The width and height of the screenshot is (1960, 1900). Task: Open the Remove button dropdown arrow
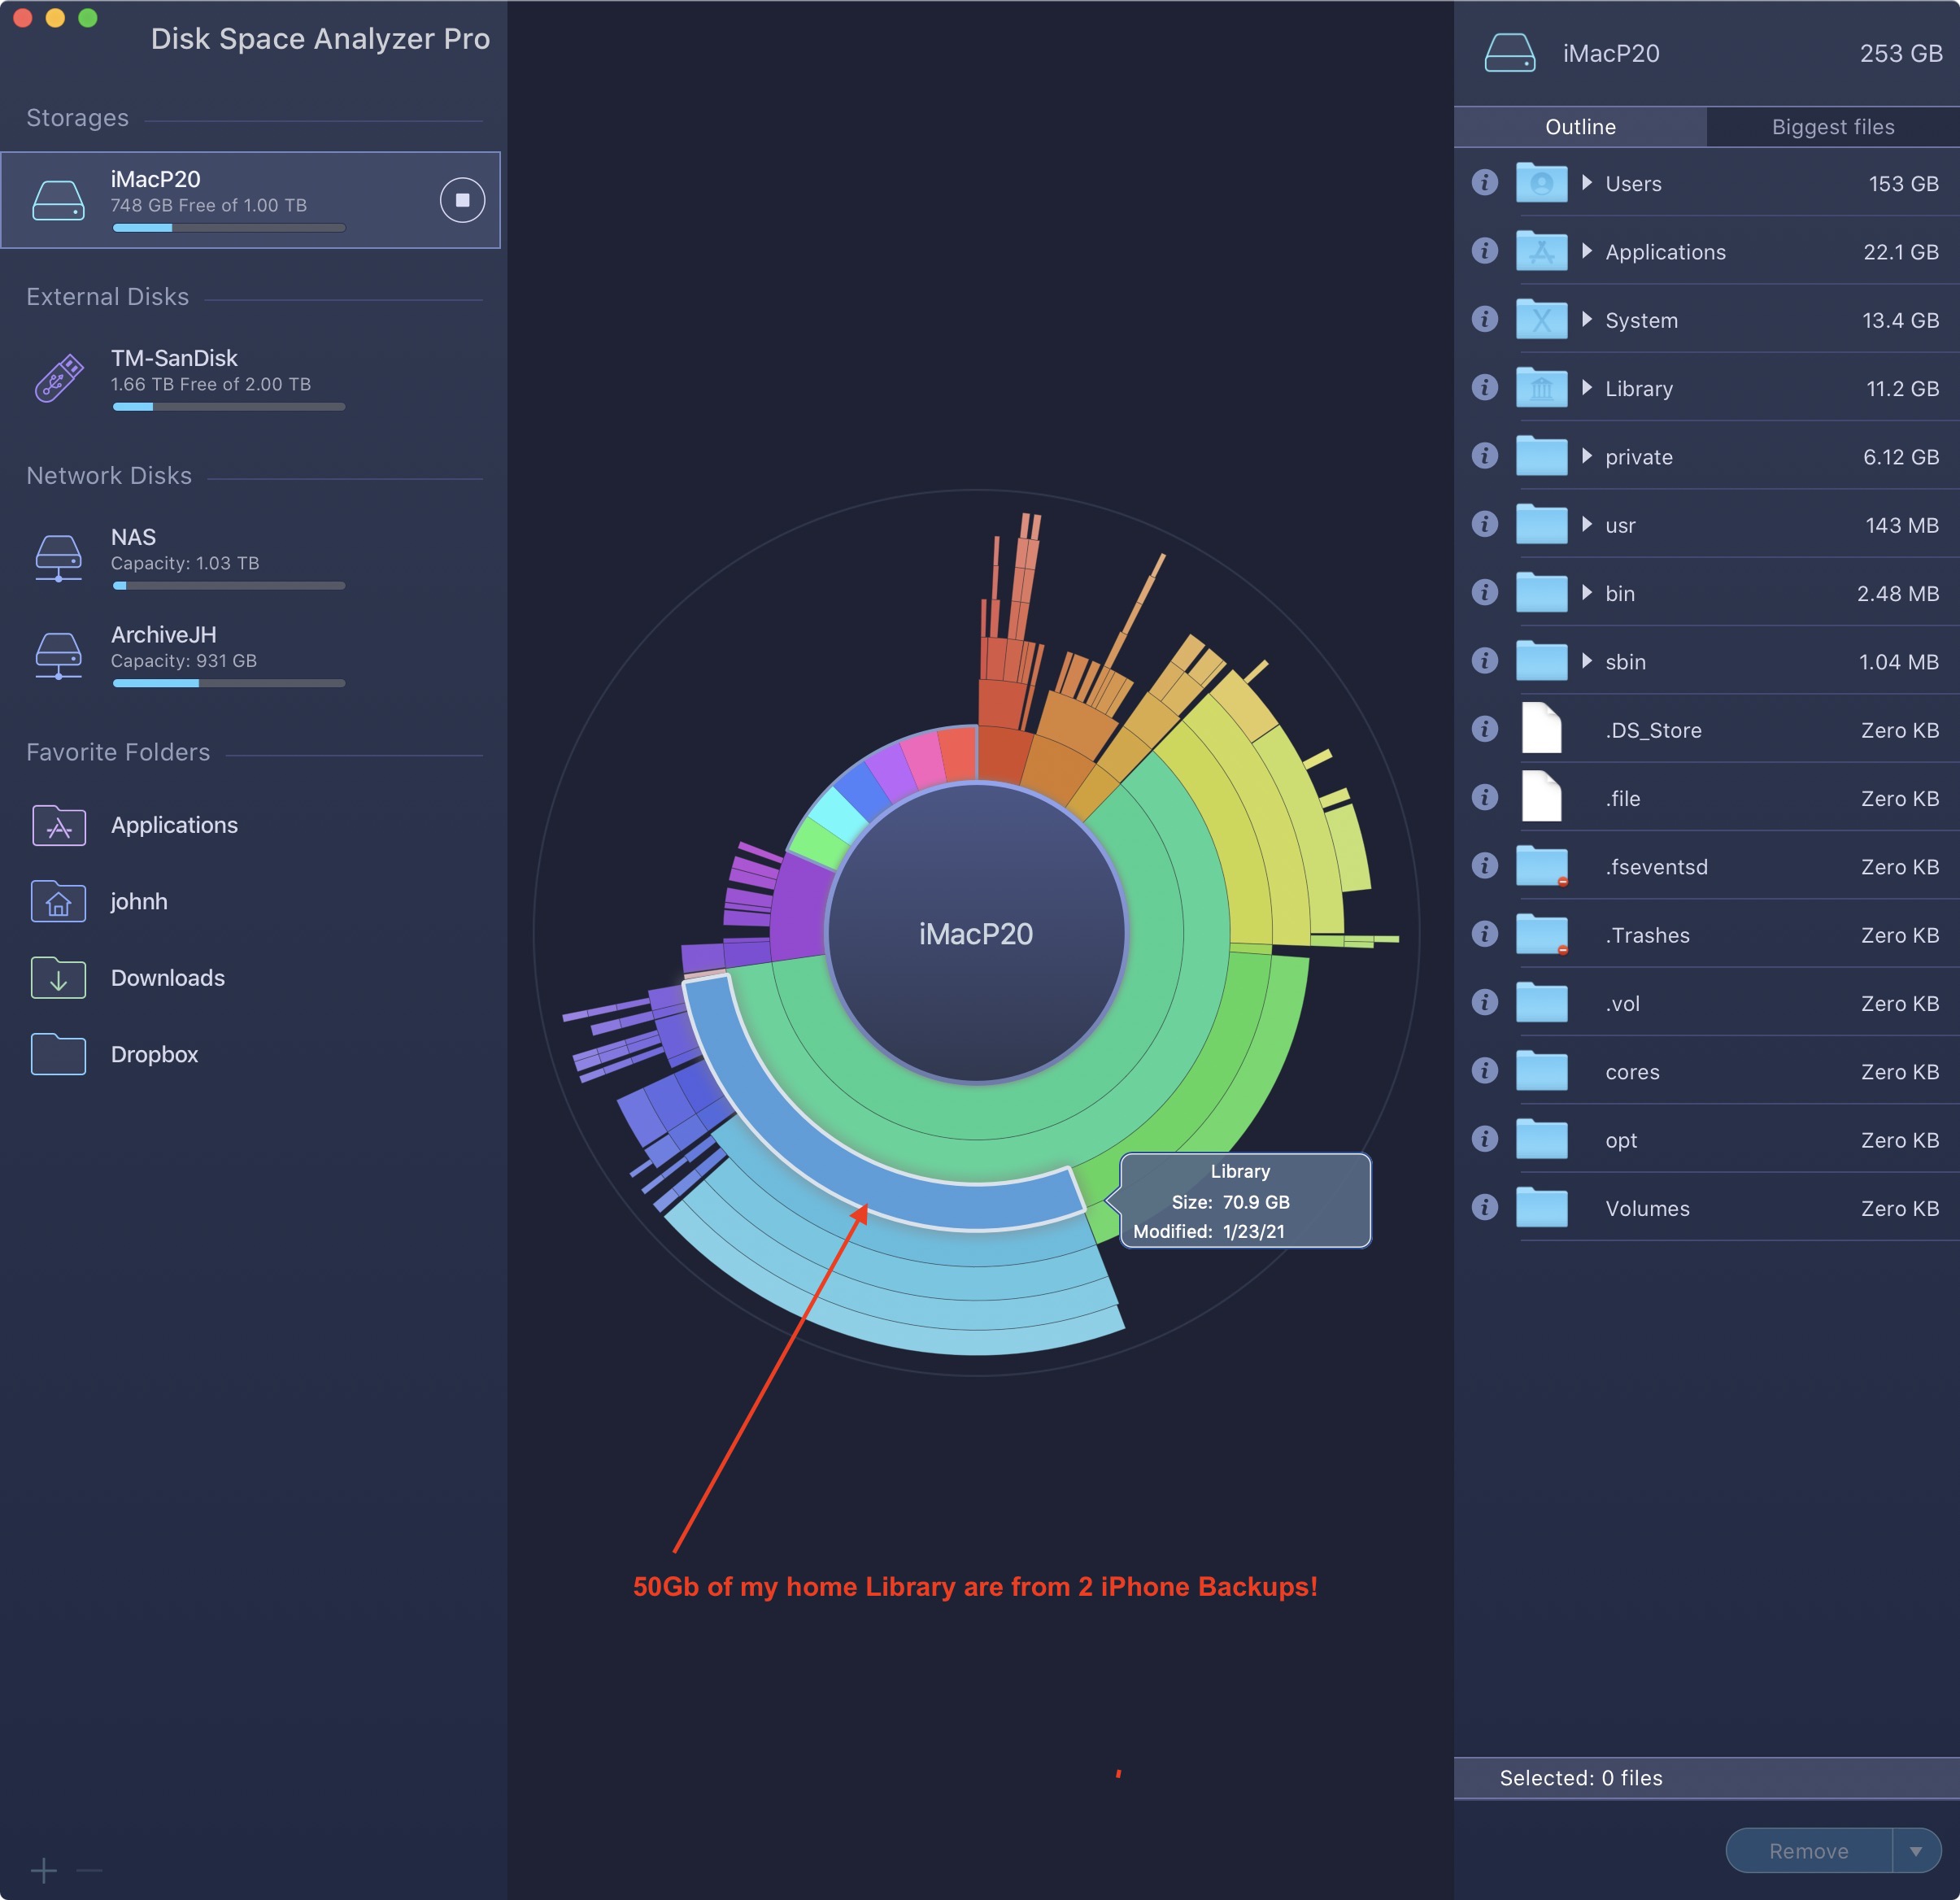pos(1915,1851)
